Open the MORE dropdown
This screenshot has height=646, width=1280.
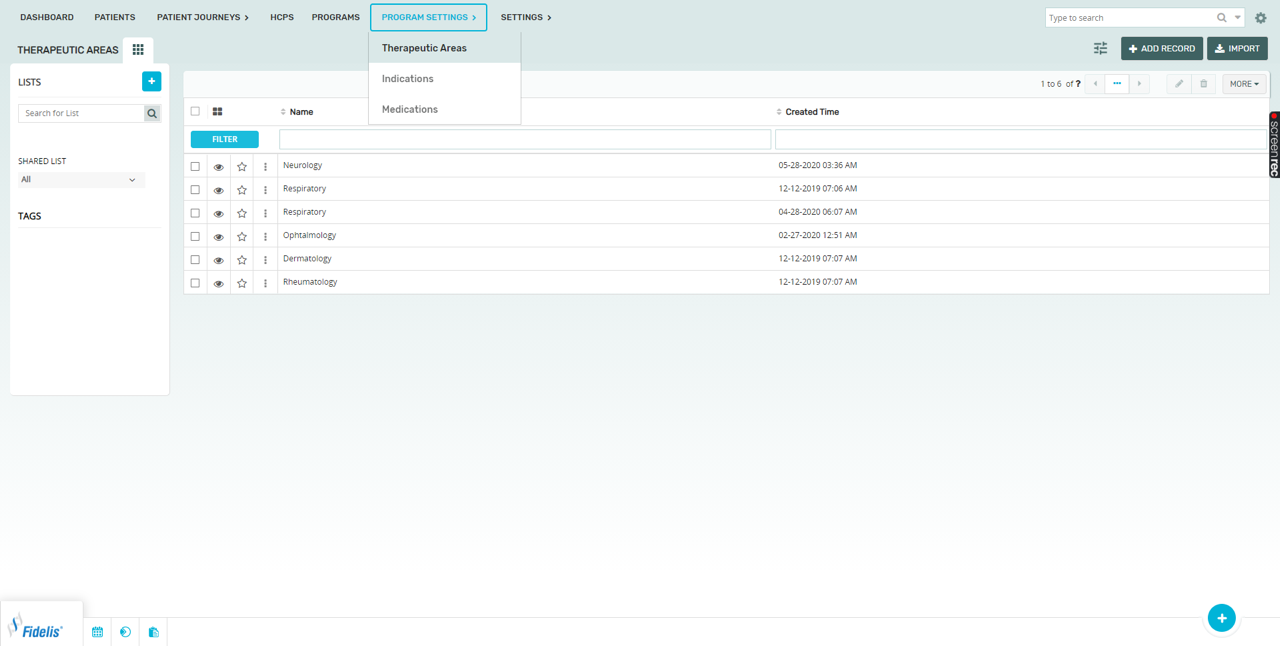(x=1245, y=84)
